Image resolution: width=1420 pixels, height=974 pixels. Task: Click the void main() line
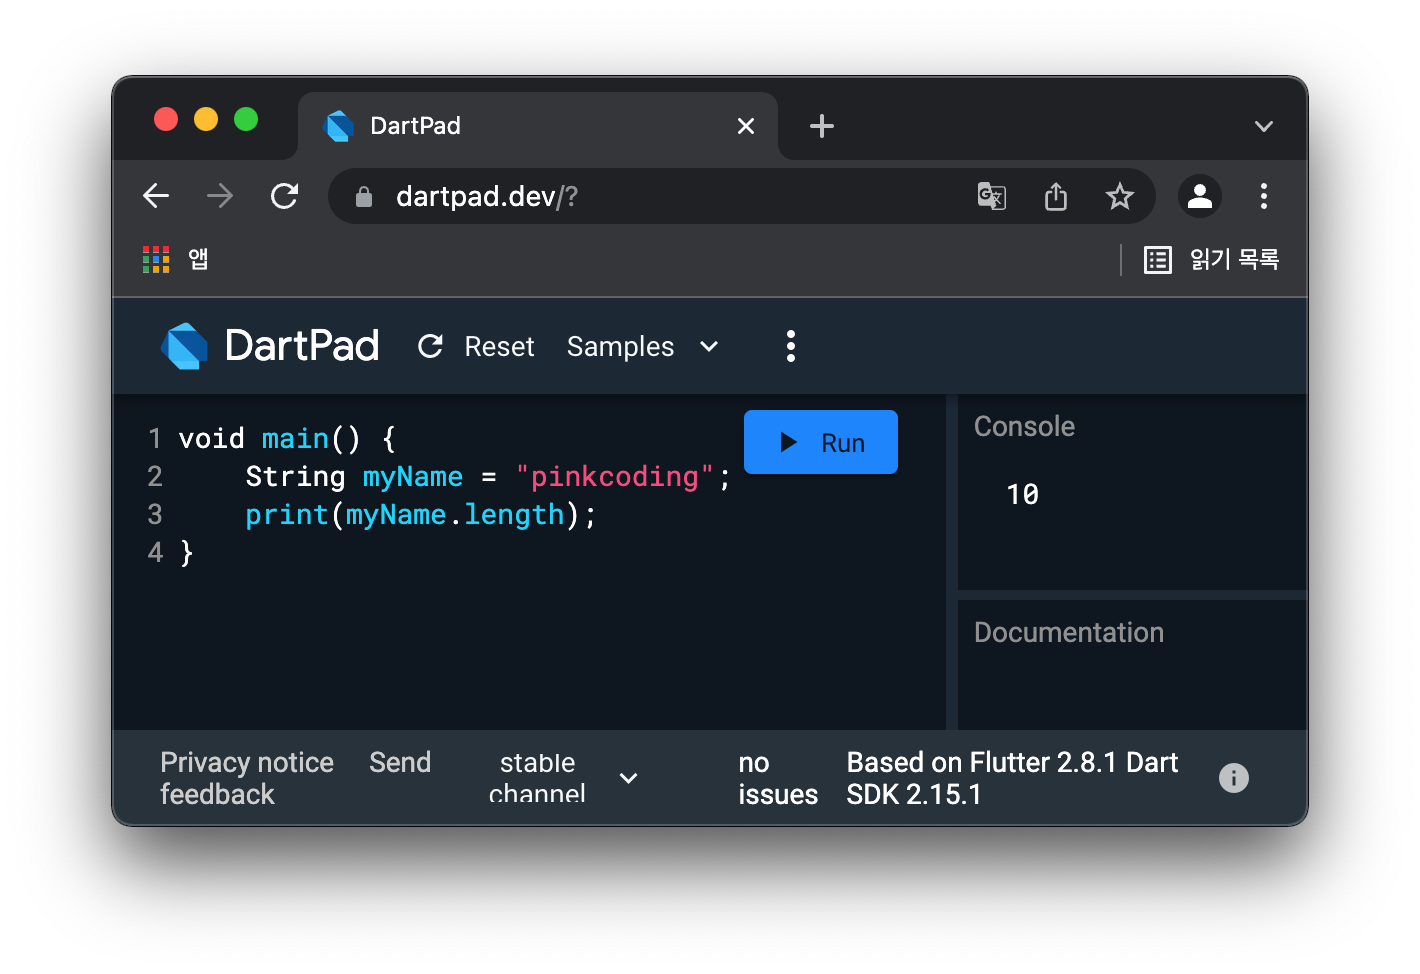287,439
